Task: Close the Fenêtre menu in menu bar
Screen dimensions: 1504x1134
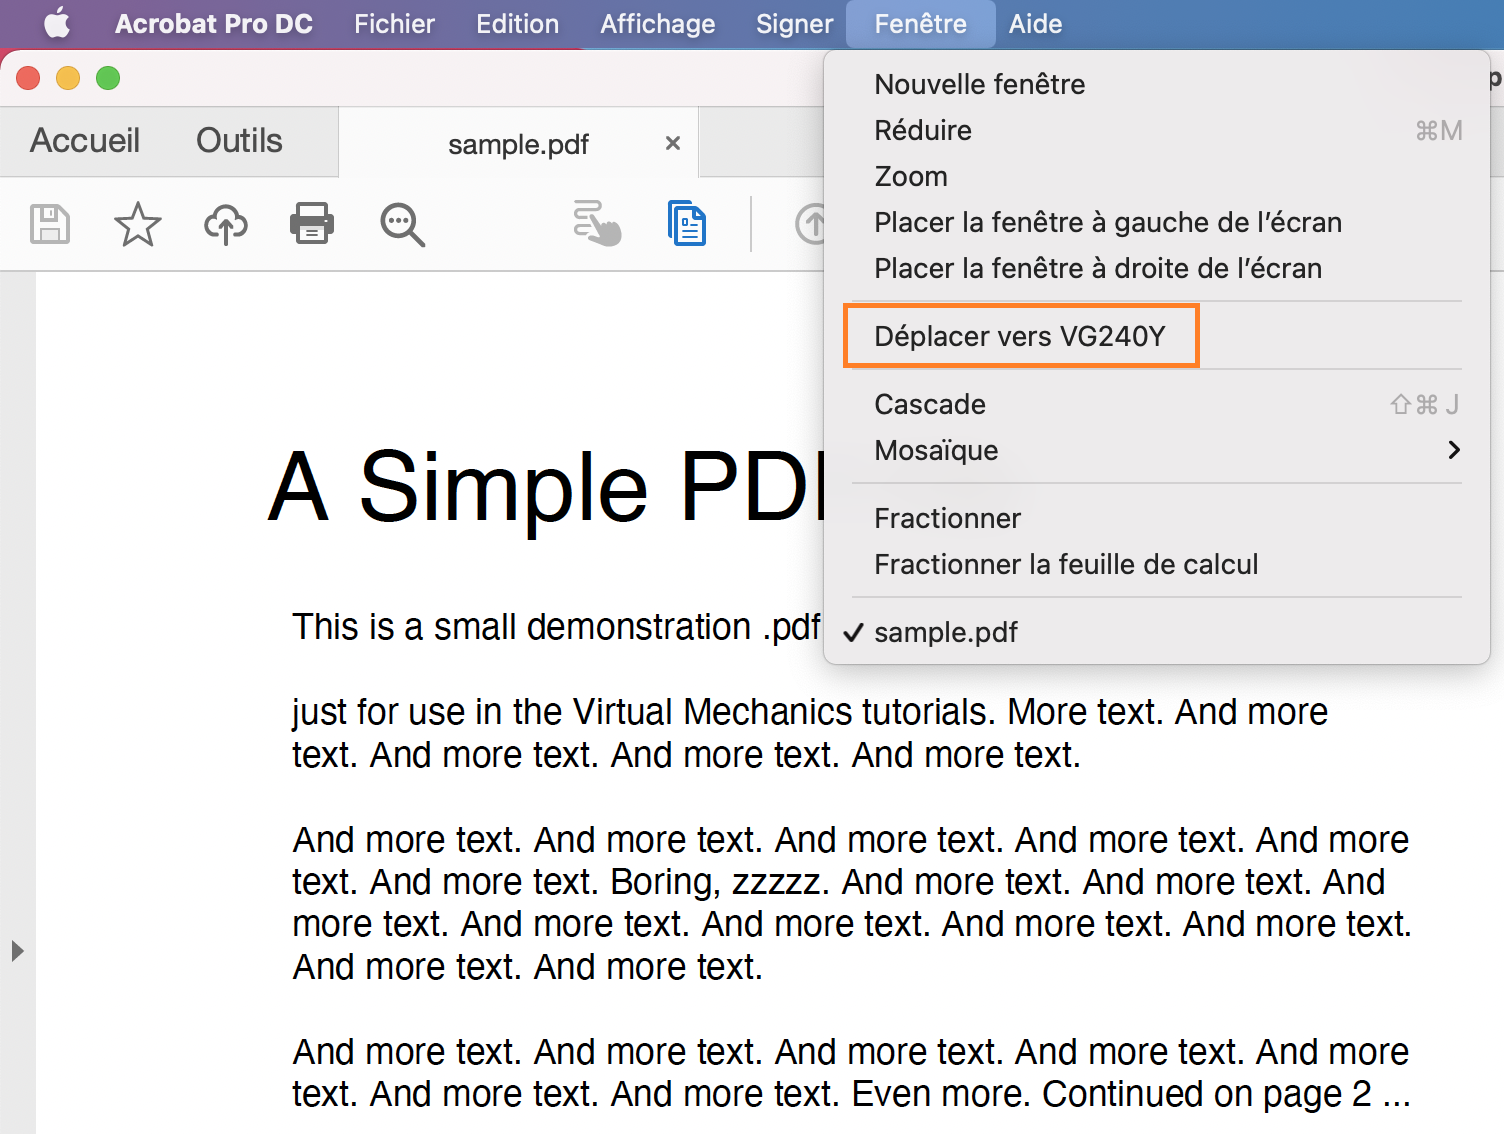Action: click(x=921, y=24)
